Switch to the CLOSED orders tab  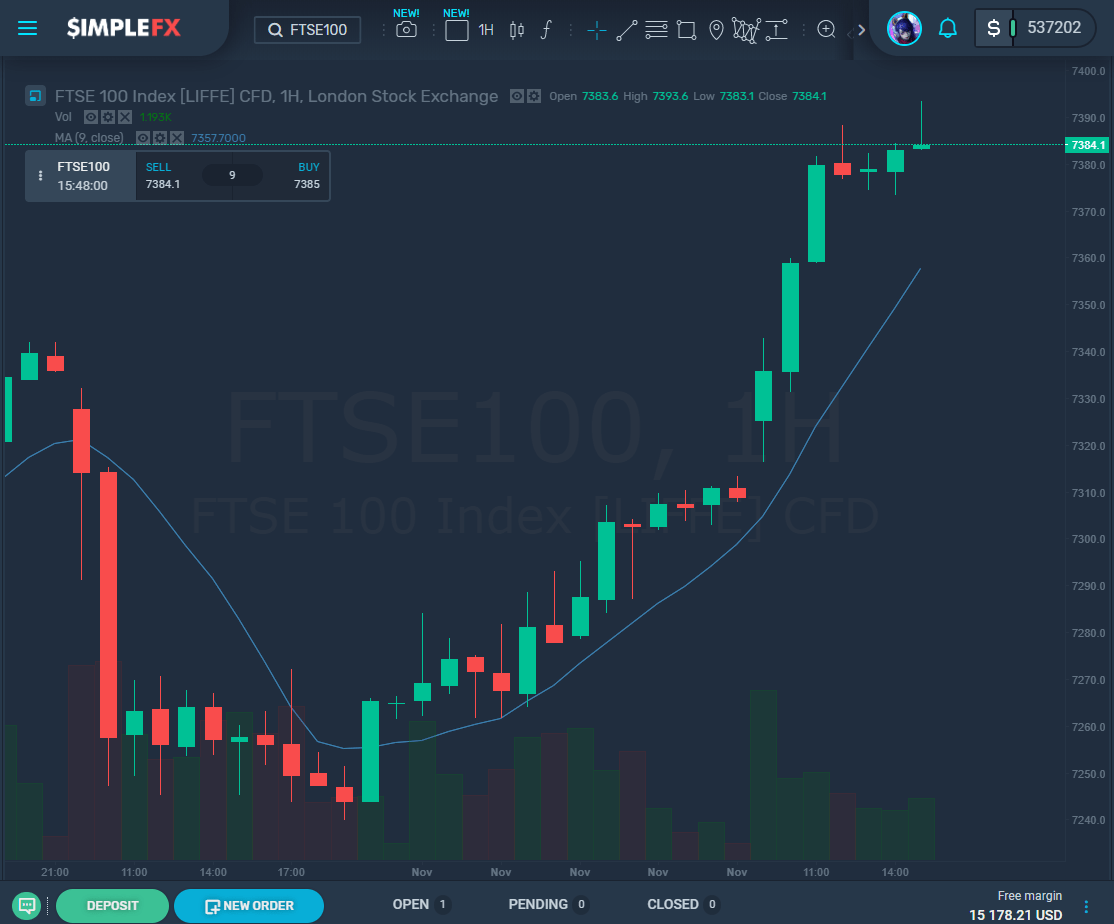tap(682, 904)
